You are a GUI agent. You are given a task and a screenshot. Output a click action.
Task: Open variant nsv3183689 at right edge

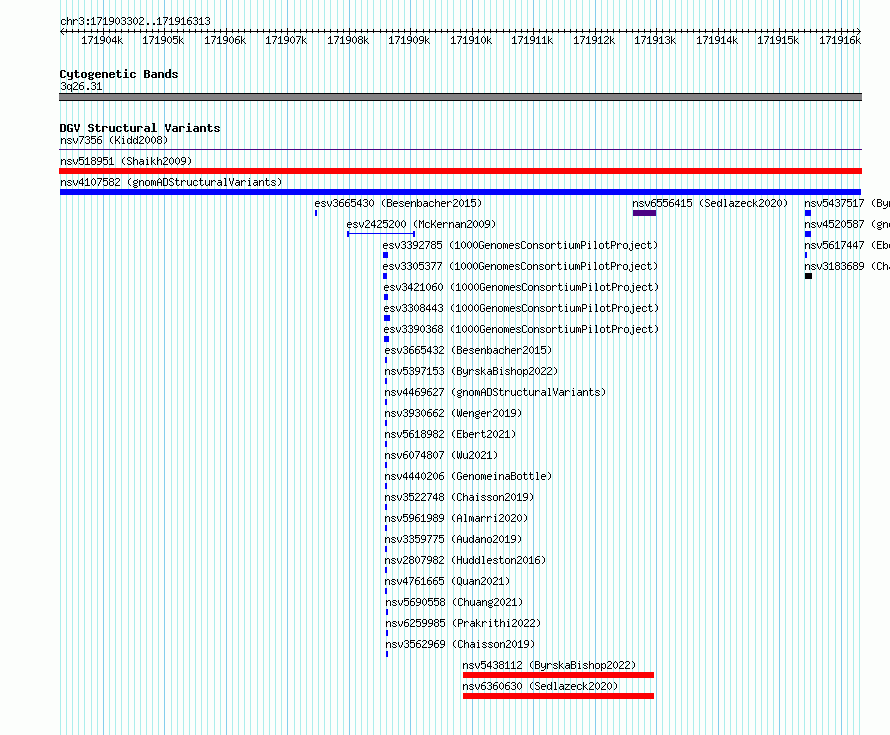847,266
